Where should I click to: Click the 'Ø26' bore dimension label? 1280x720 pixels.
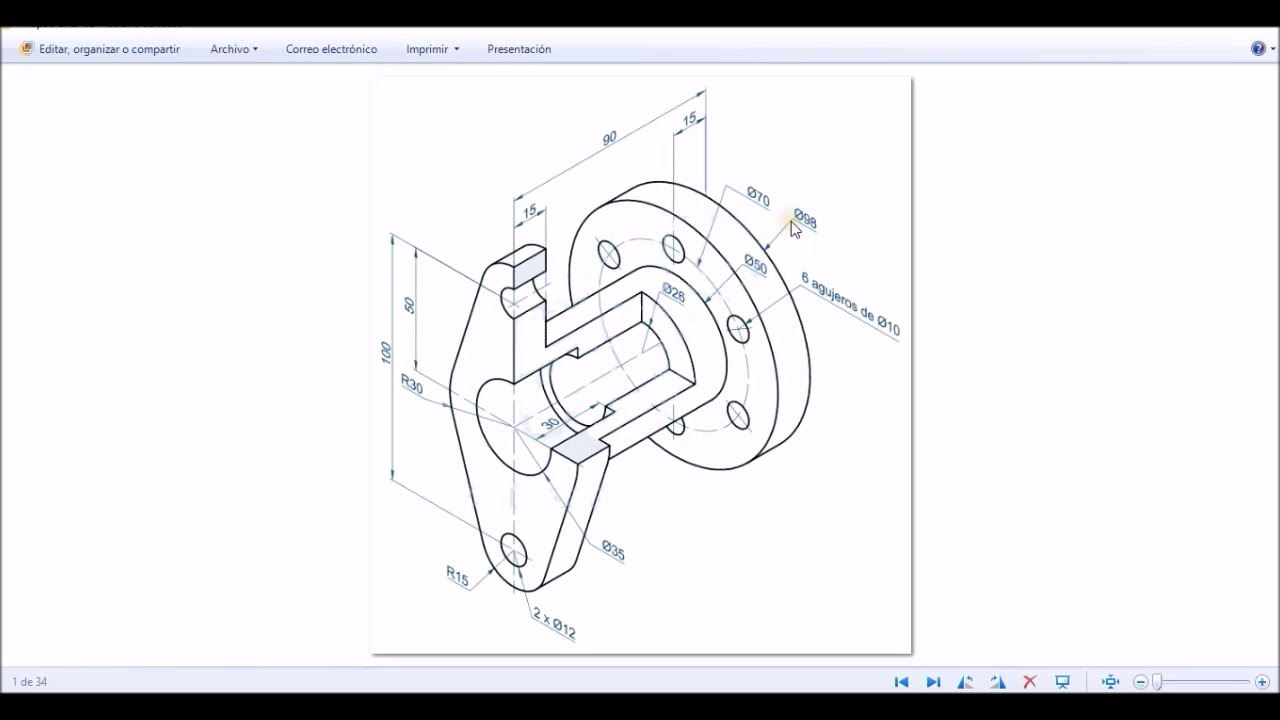(674, 293)
